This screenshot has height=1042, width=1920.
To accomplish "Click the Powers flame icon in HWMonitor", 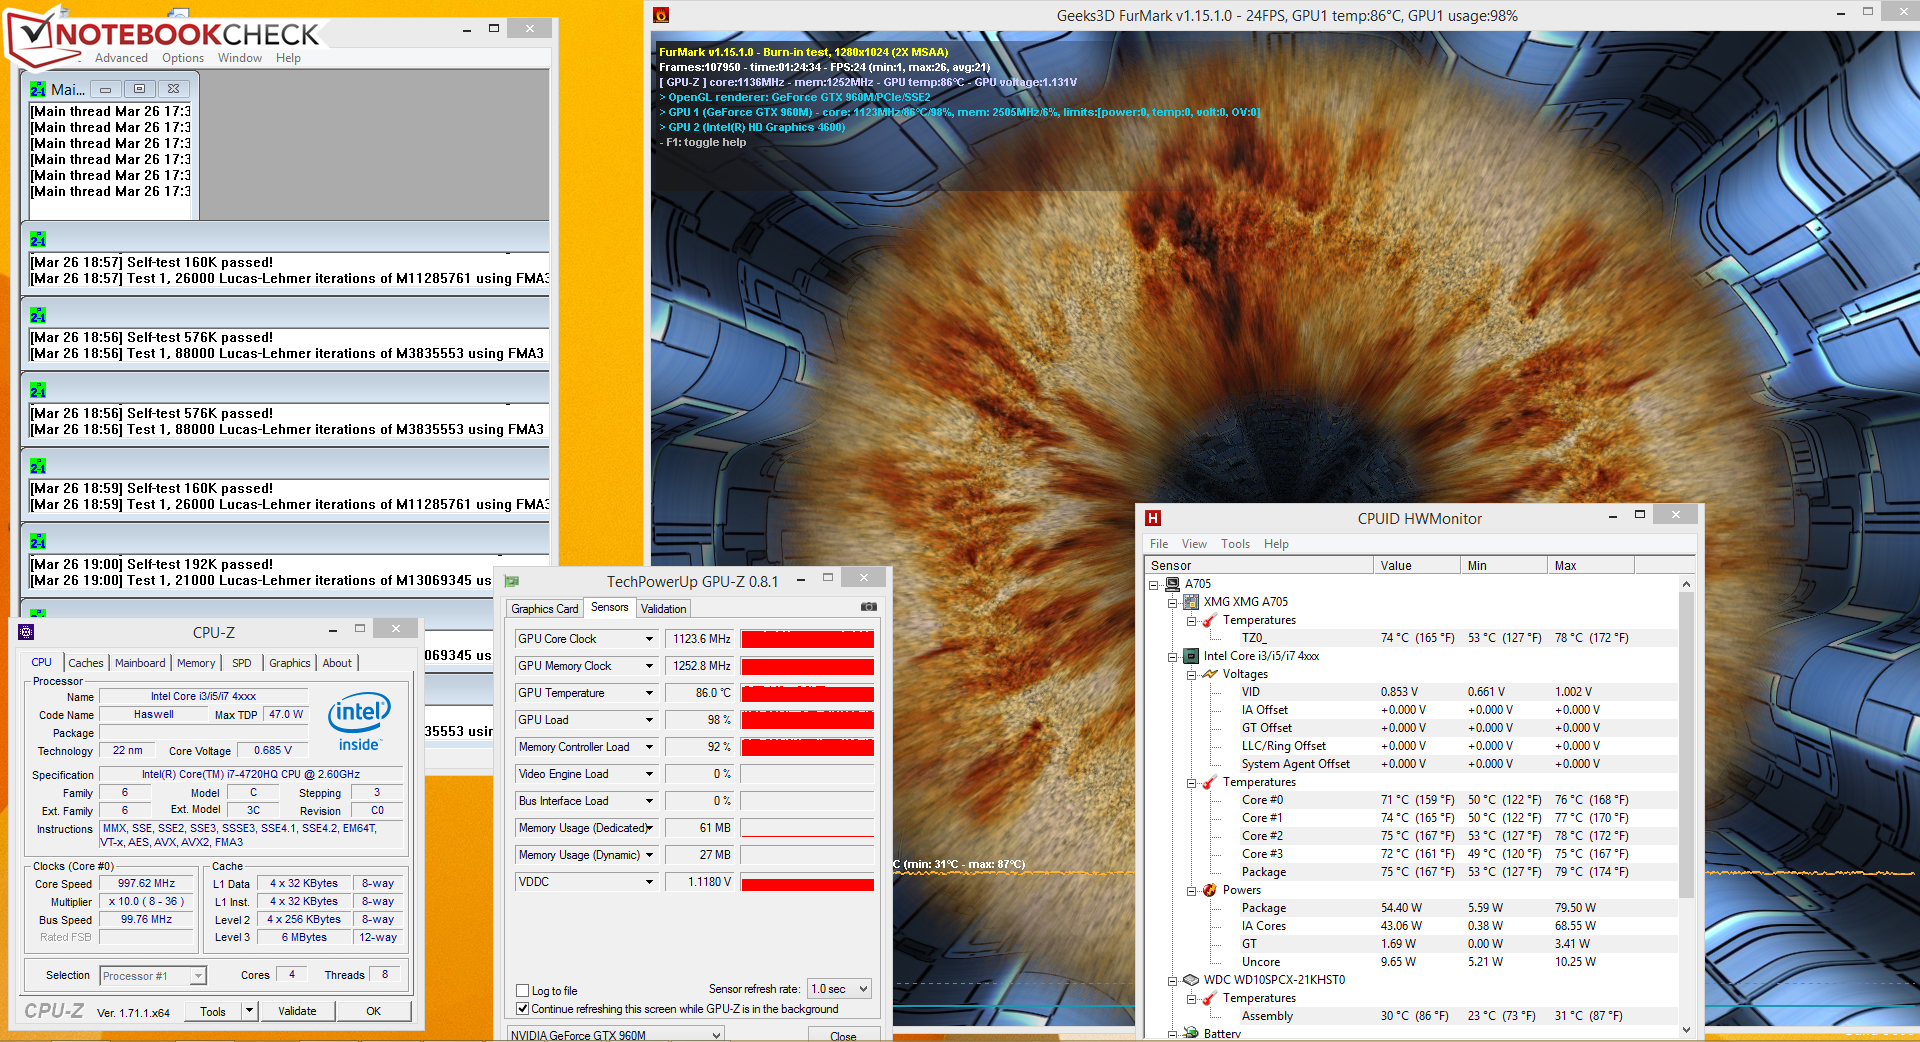I will point(1210,890).
